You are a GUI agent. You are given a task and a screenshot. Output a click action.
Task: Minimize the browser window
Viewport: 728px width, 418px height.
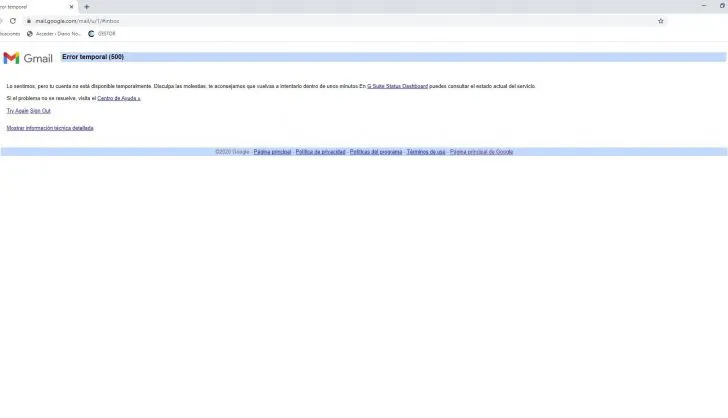coord(704,6)
